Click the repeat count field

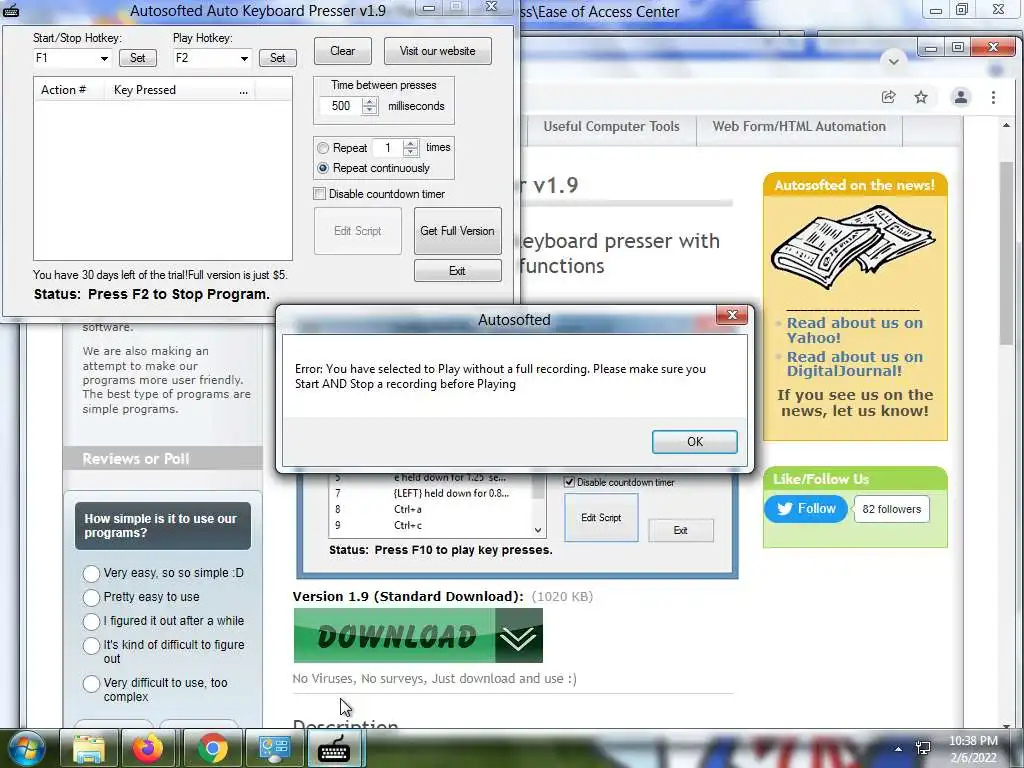point(387,148)
